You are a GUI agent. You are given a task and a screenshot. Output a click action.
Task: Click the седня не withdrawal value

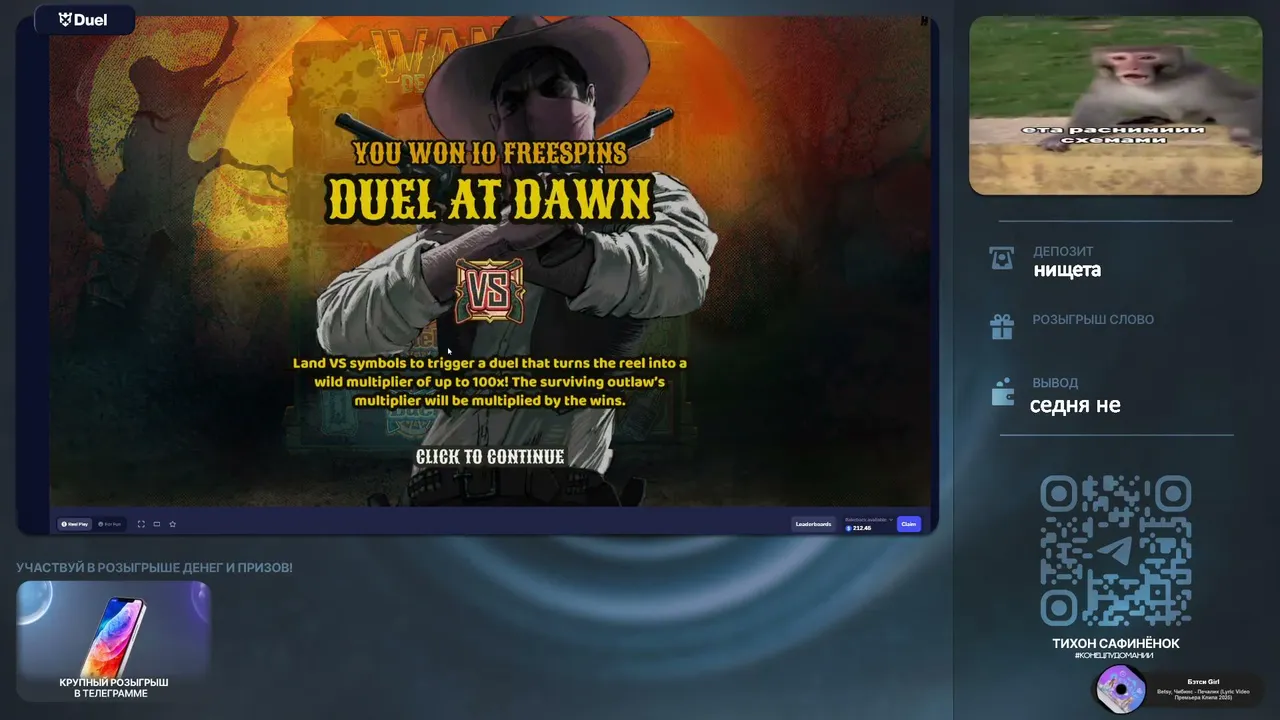coord(1075,405)
